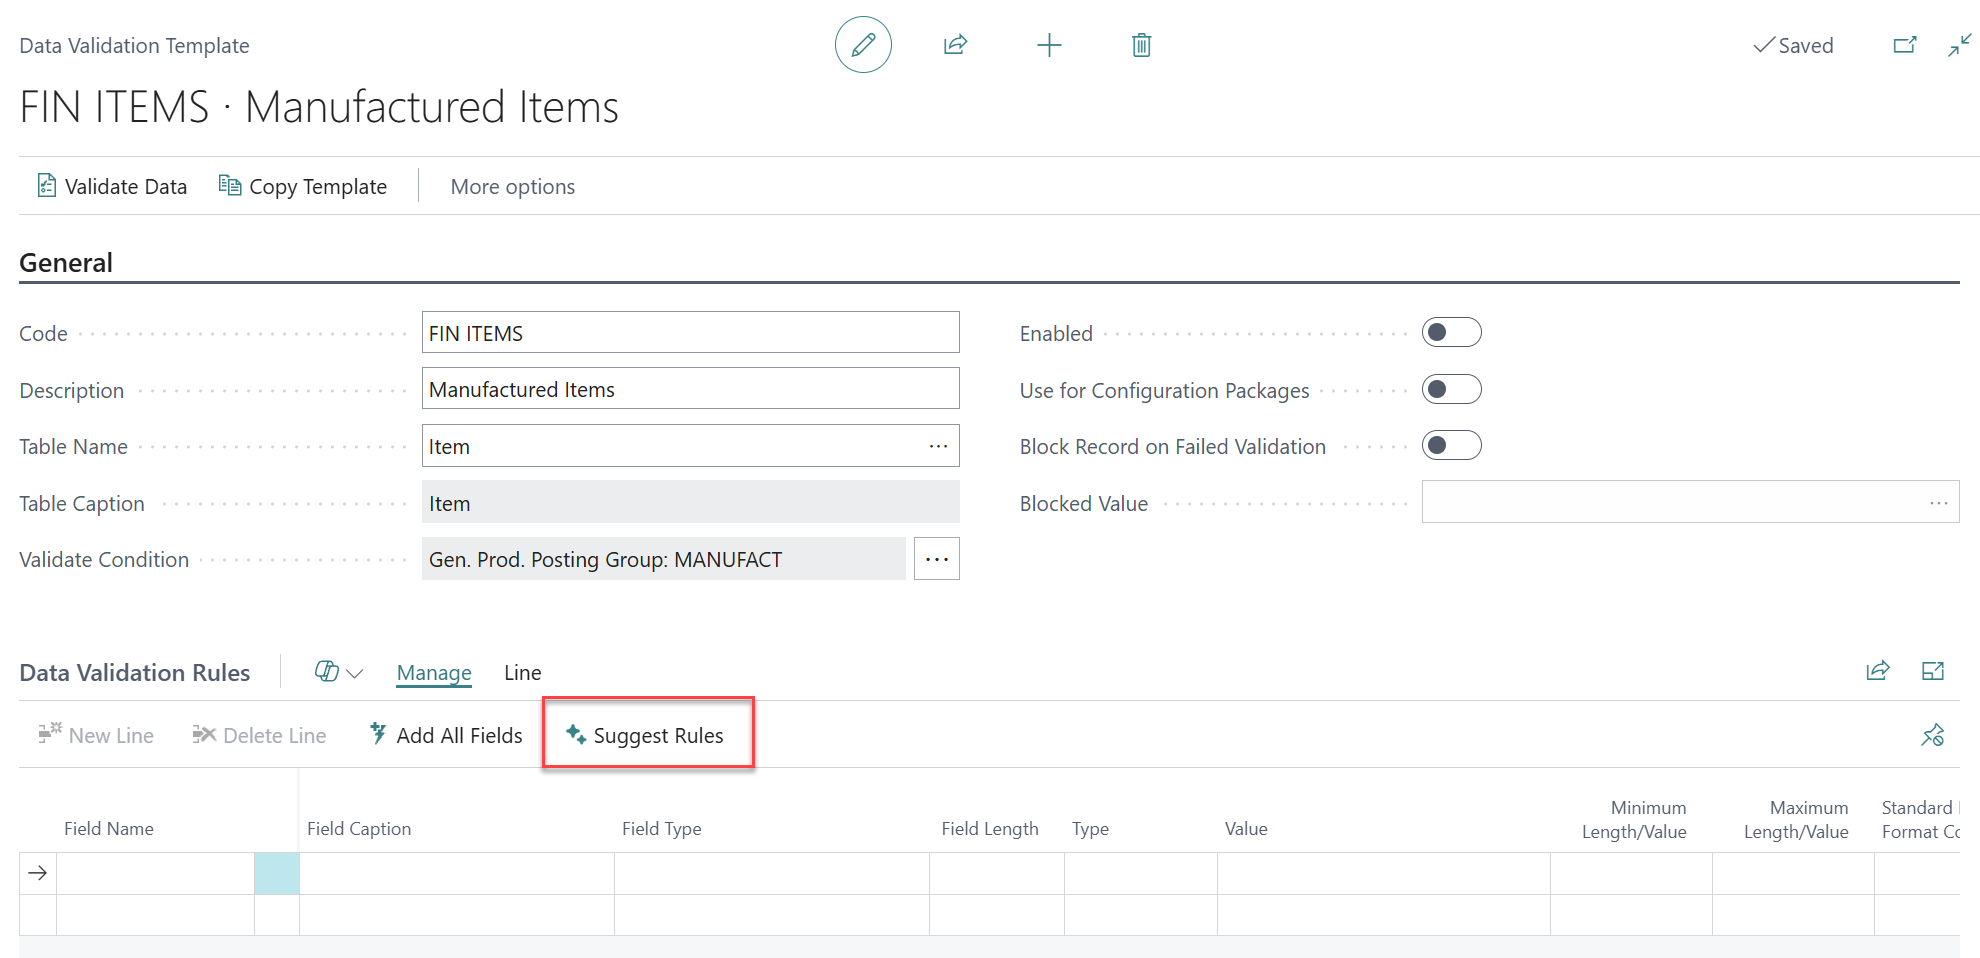Create a new template with the plus icon
Screen dimensions: 1980x958
pos(1049,45)
